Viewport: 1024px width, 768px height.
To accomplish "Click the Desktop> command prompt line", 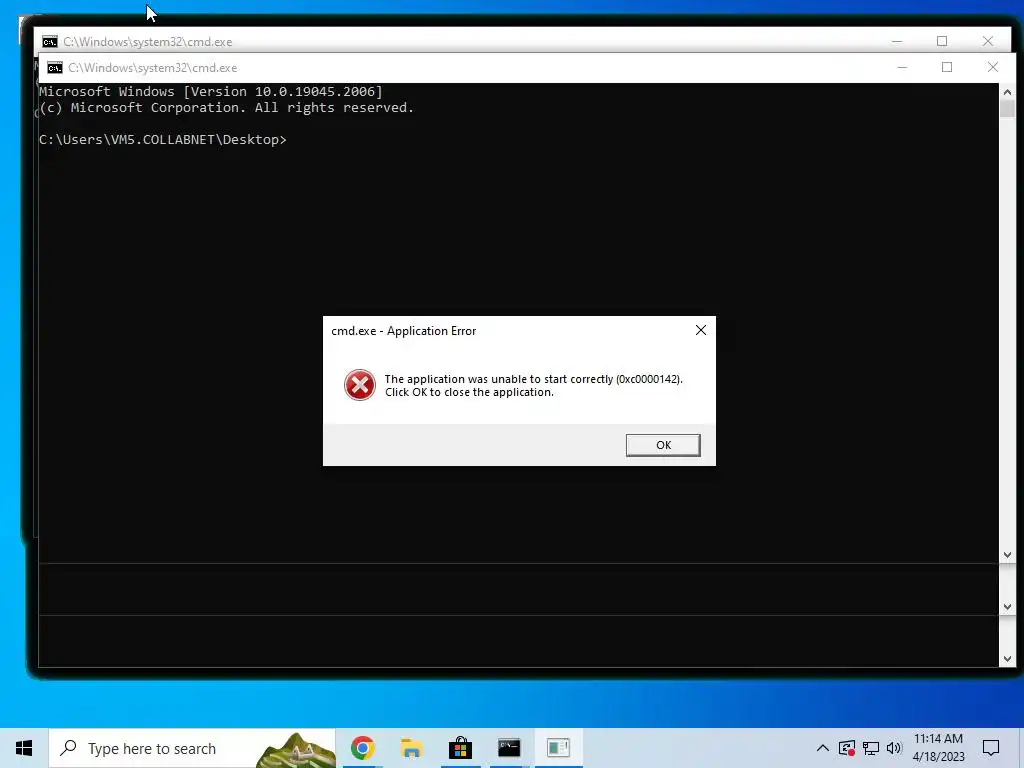I will pyautogui.click(x=163, y=140).
